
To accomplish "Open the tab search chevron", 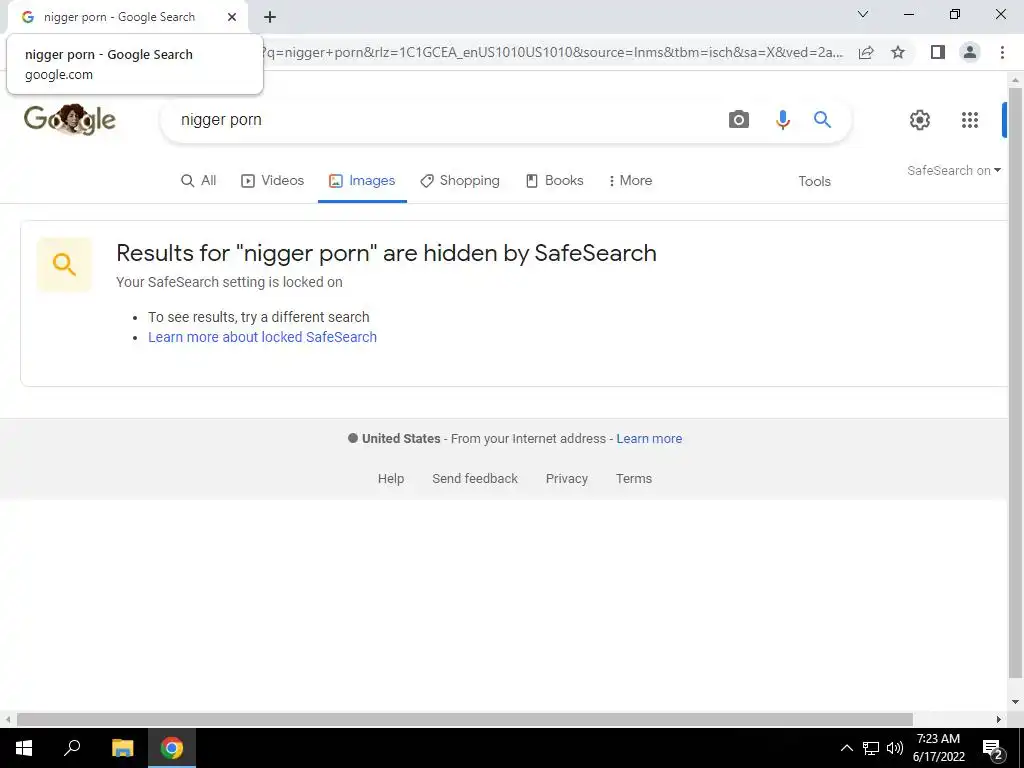I will 863,14.
